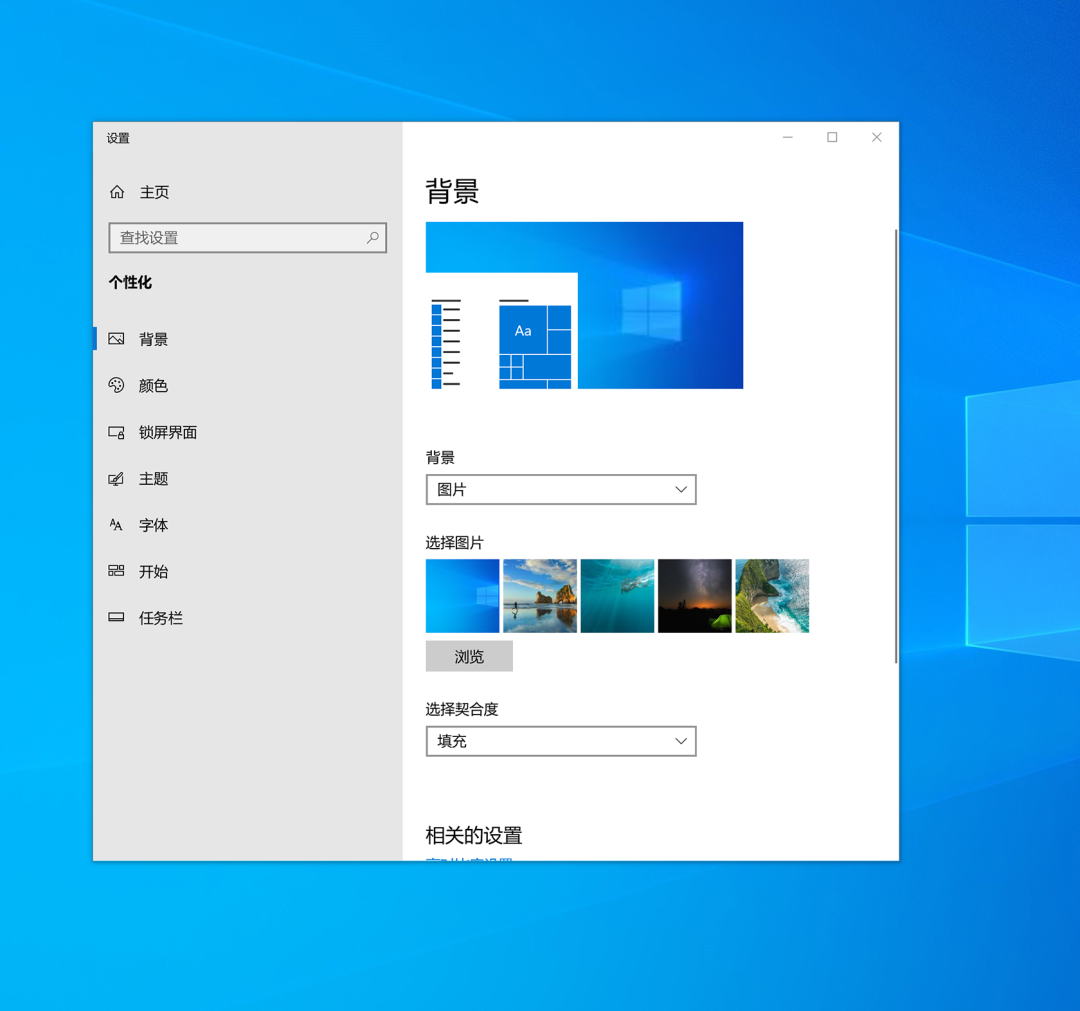Click the 背景 picture icon in sidebar
The image size is (1080, 1011).
tap(116, 339)
